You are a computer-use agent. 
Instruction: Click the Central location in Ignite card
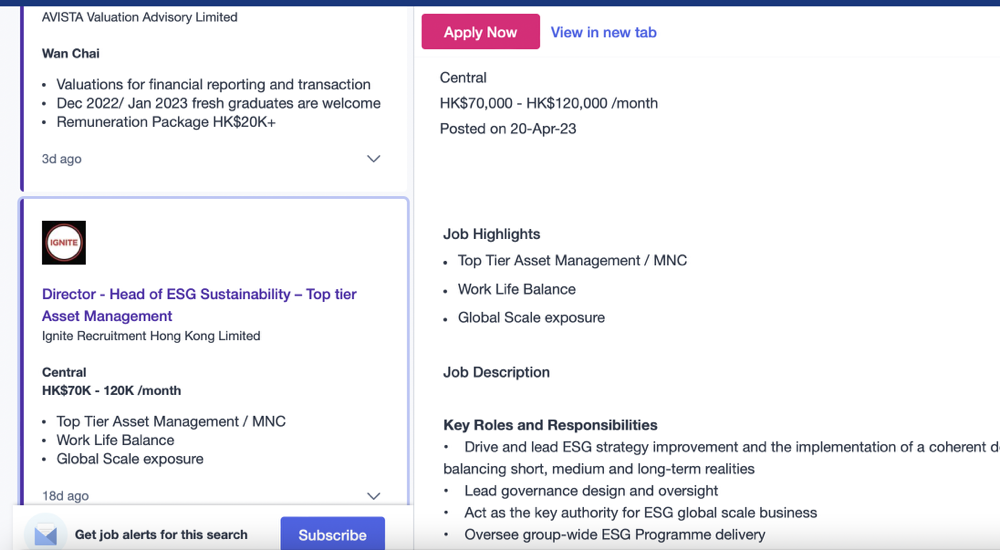coord(64,372)
